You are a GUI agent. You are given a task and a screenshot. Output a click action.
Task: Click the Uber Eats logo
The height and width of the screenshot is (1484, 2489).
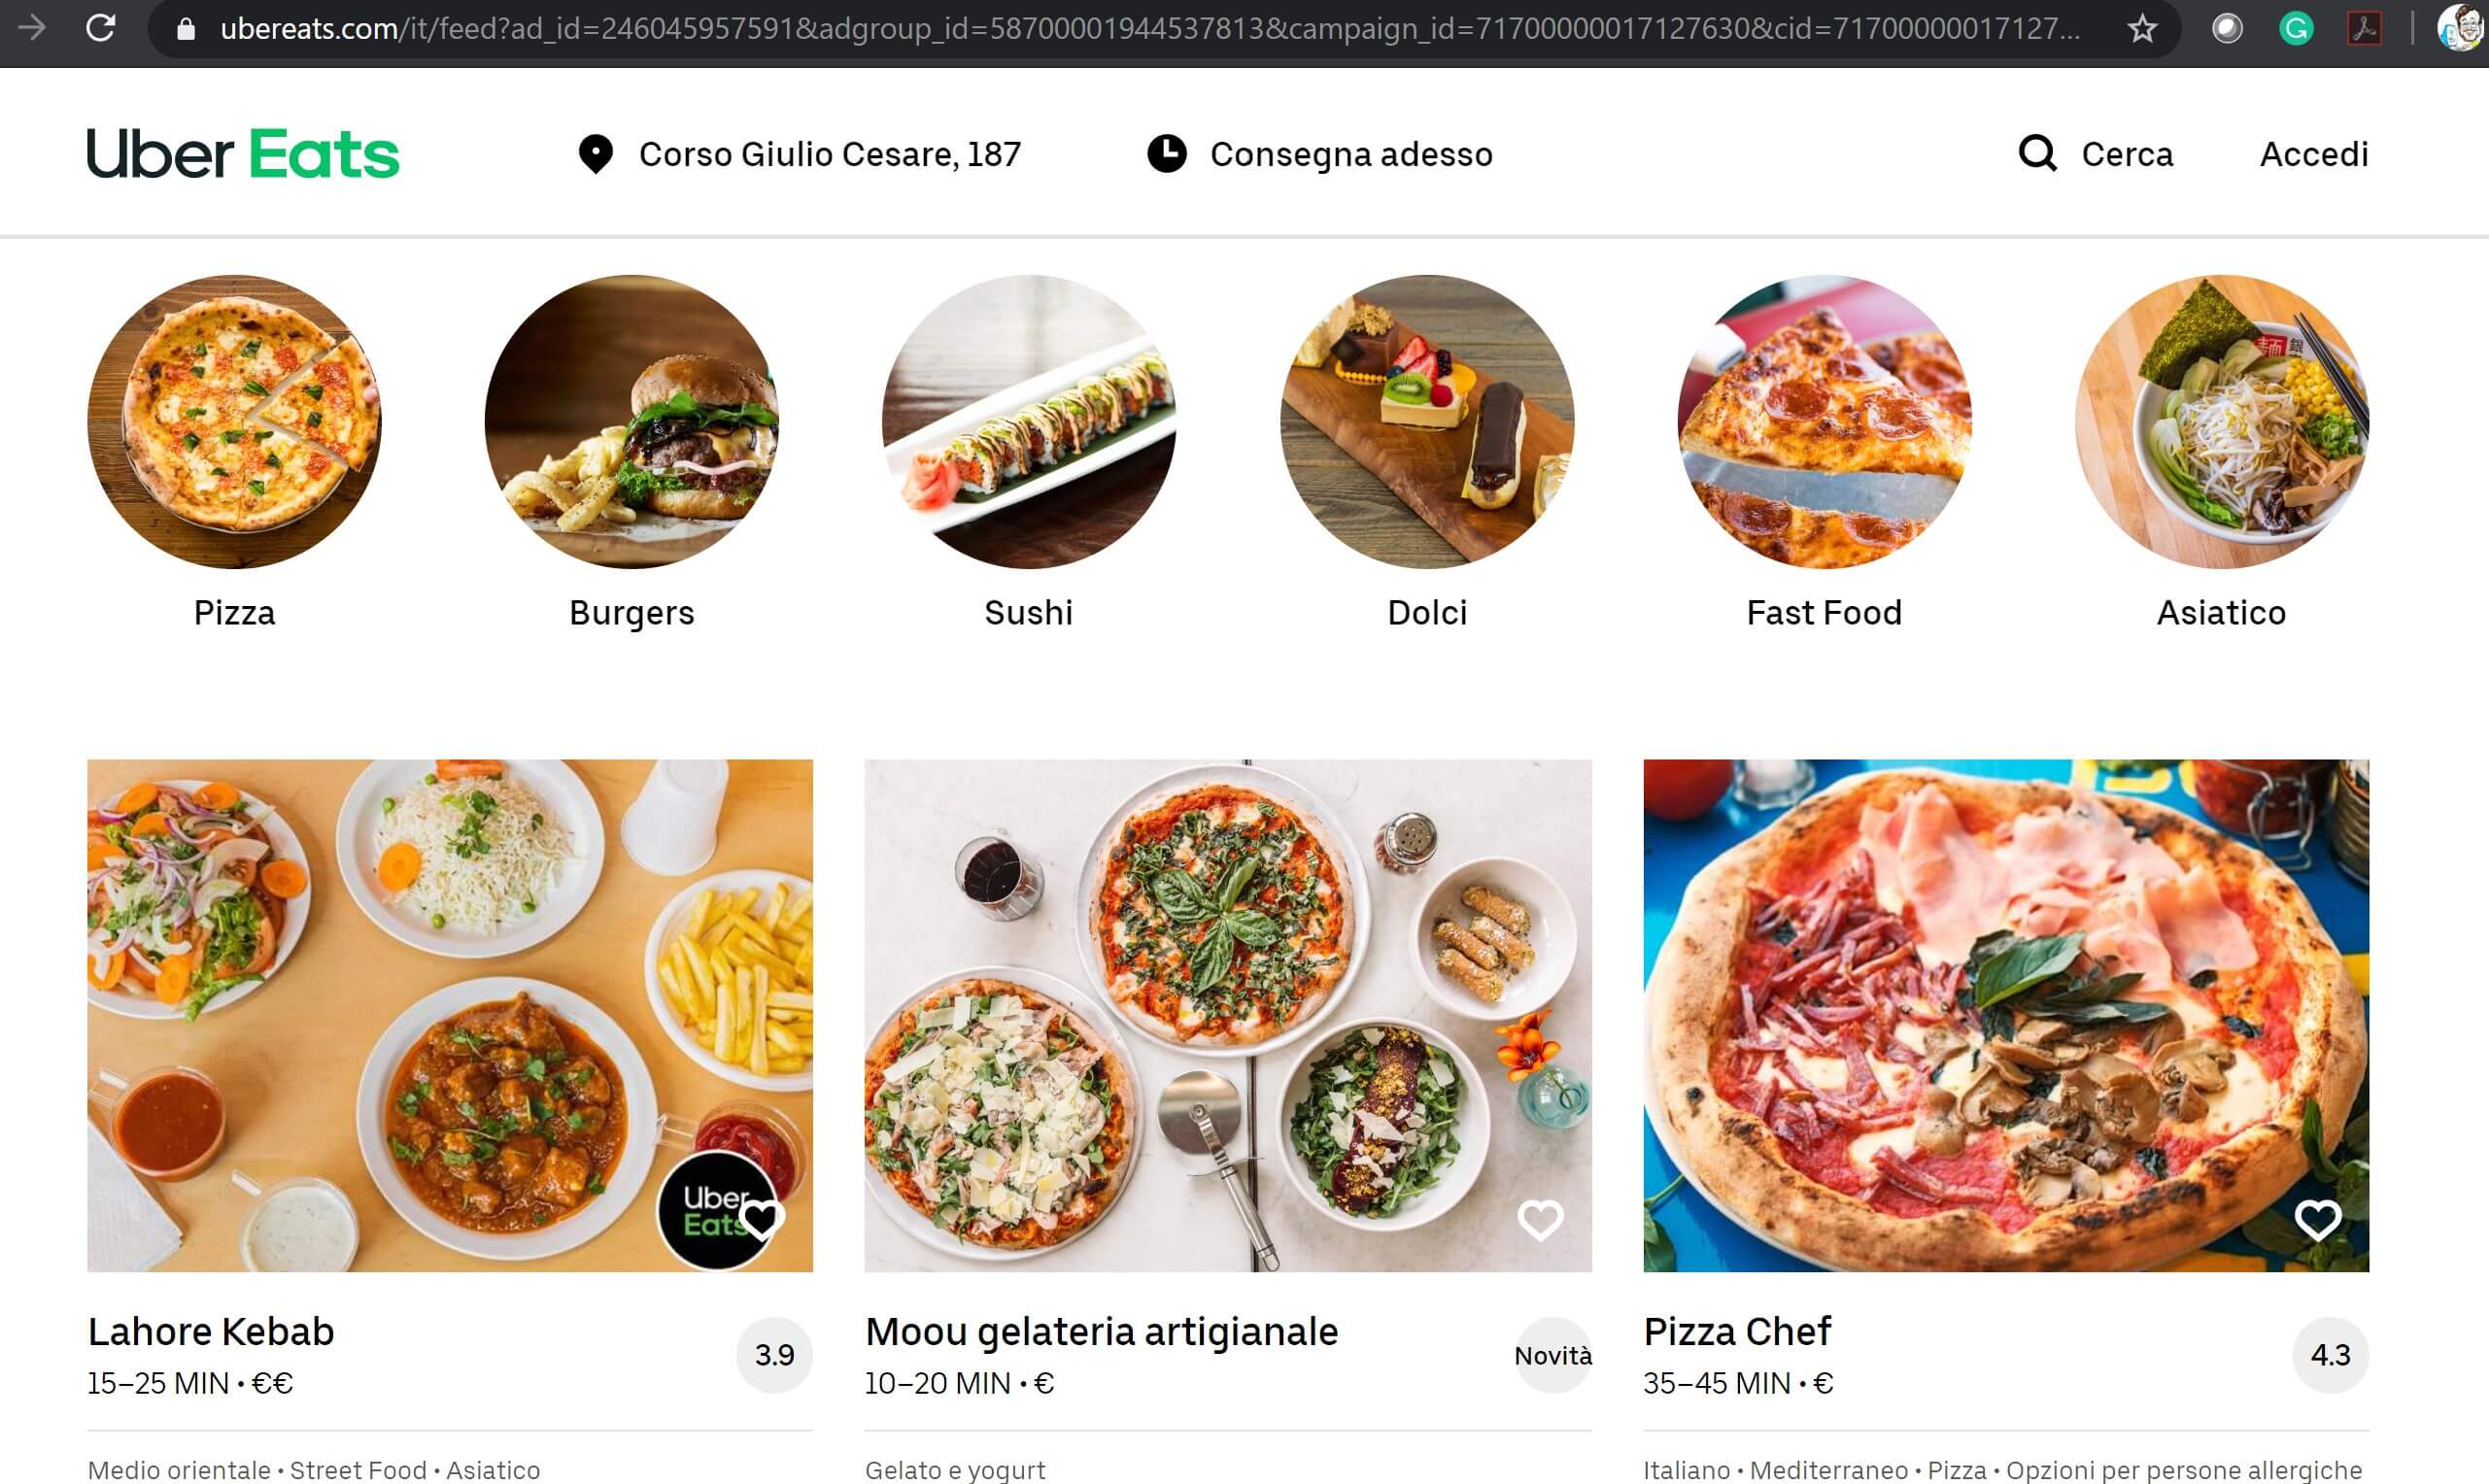[243, 154]
